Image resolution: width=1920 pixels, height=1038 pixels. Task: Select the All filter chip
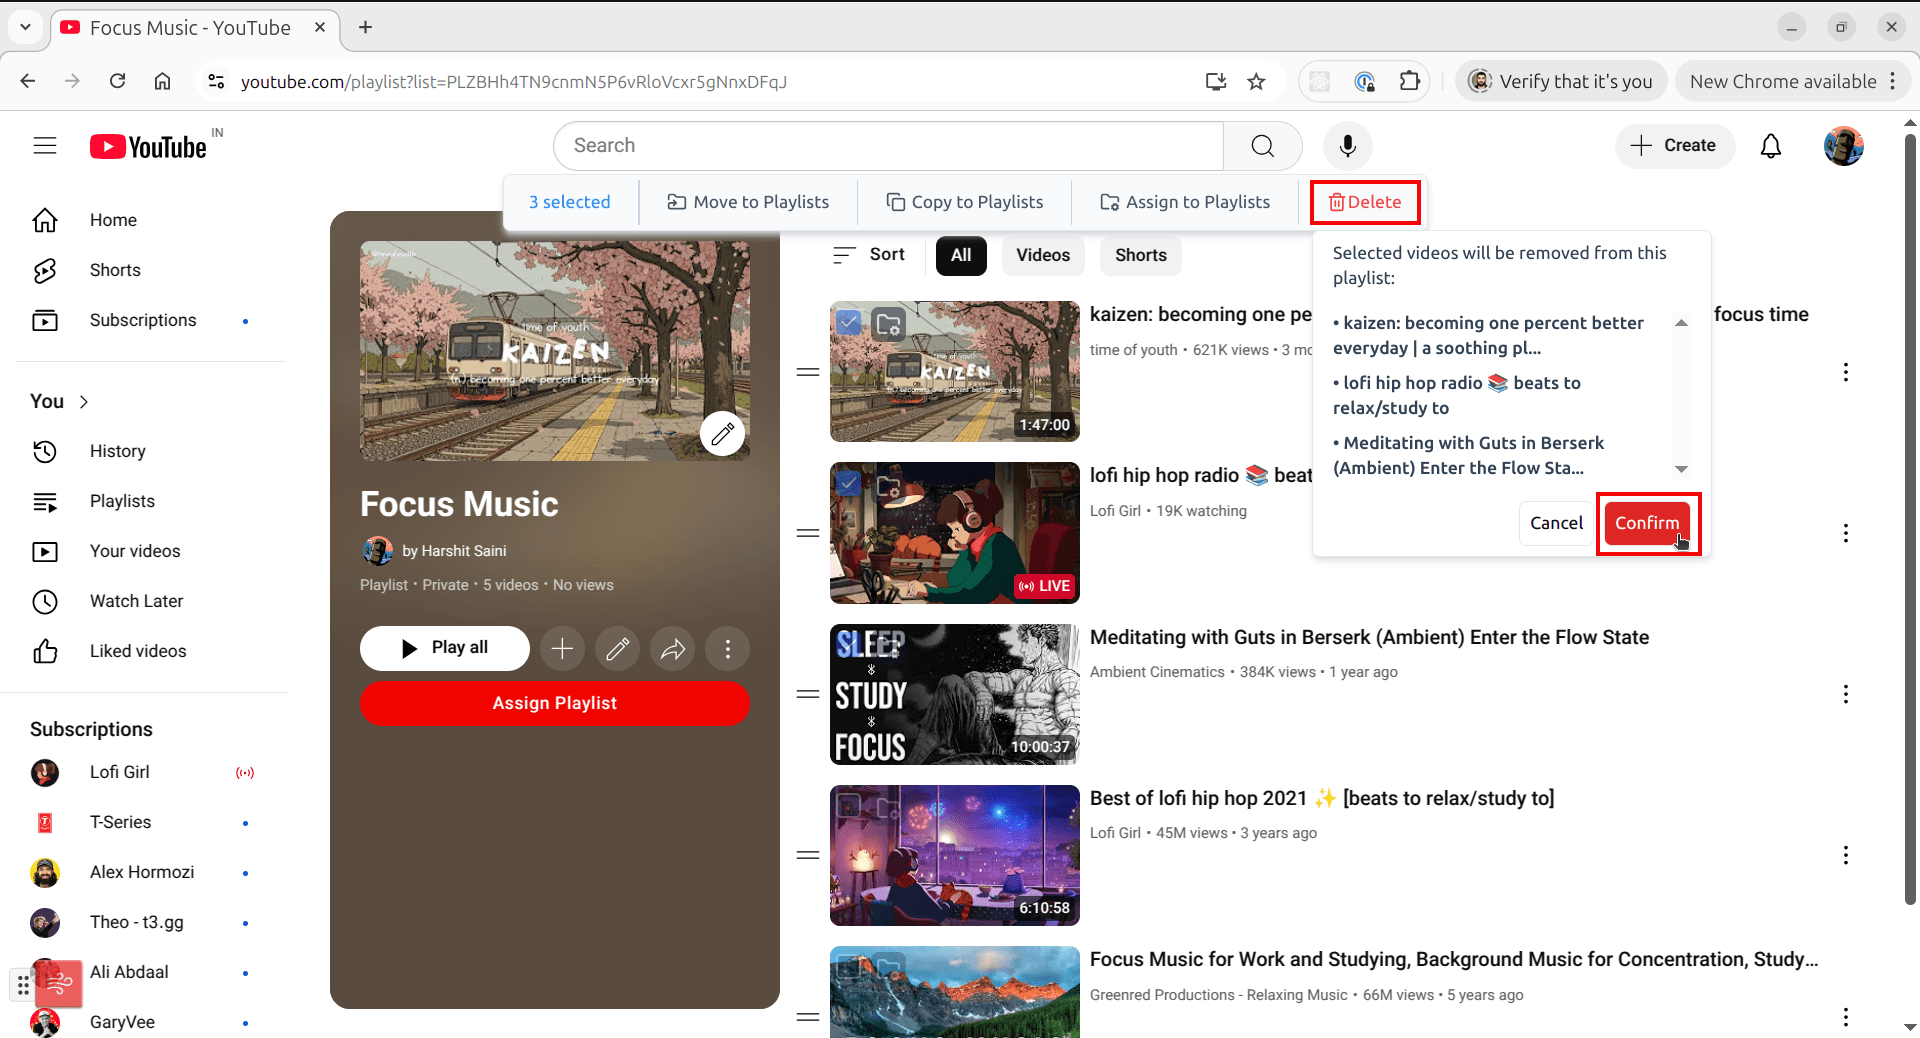(960, 255)
